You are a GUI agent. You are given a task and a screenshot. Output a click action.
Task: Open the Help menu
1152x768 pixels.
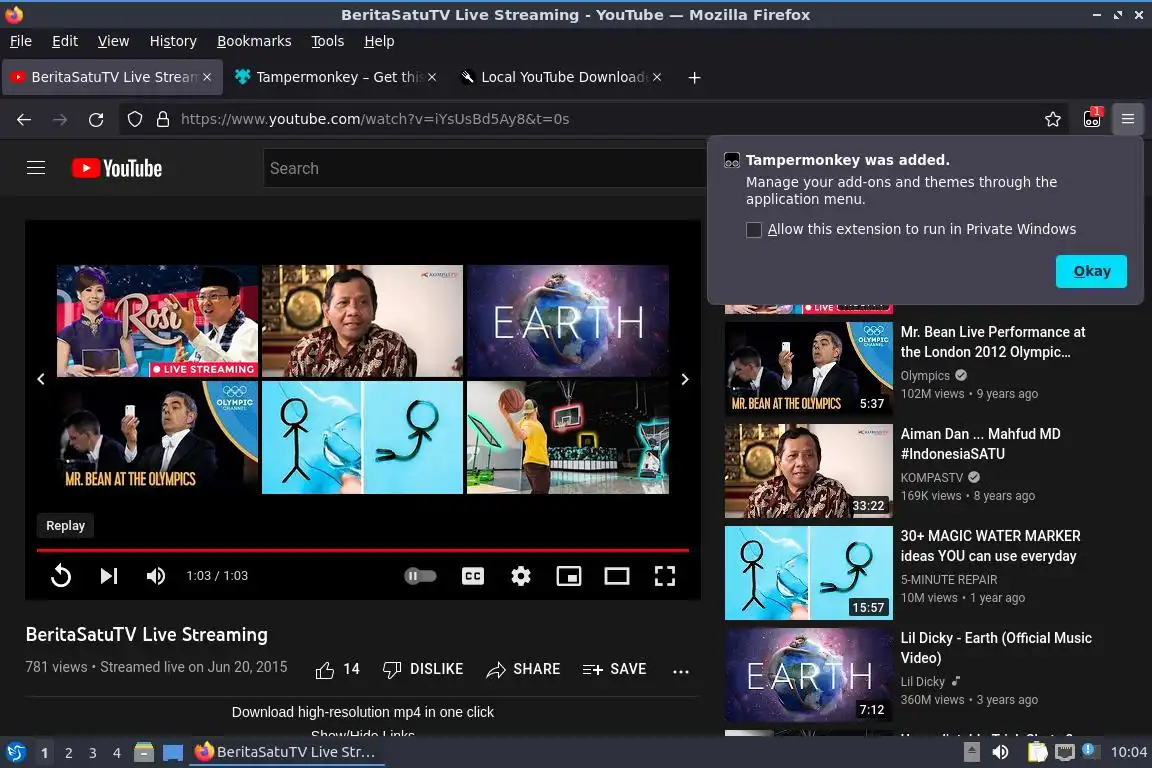tap(379, 41)
